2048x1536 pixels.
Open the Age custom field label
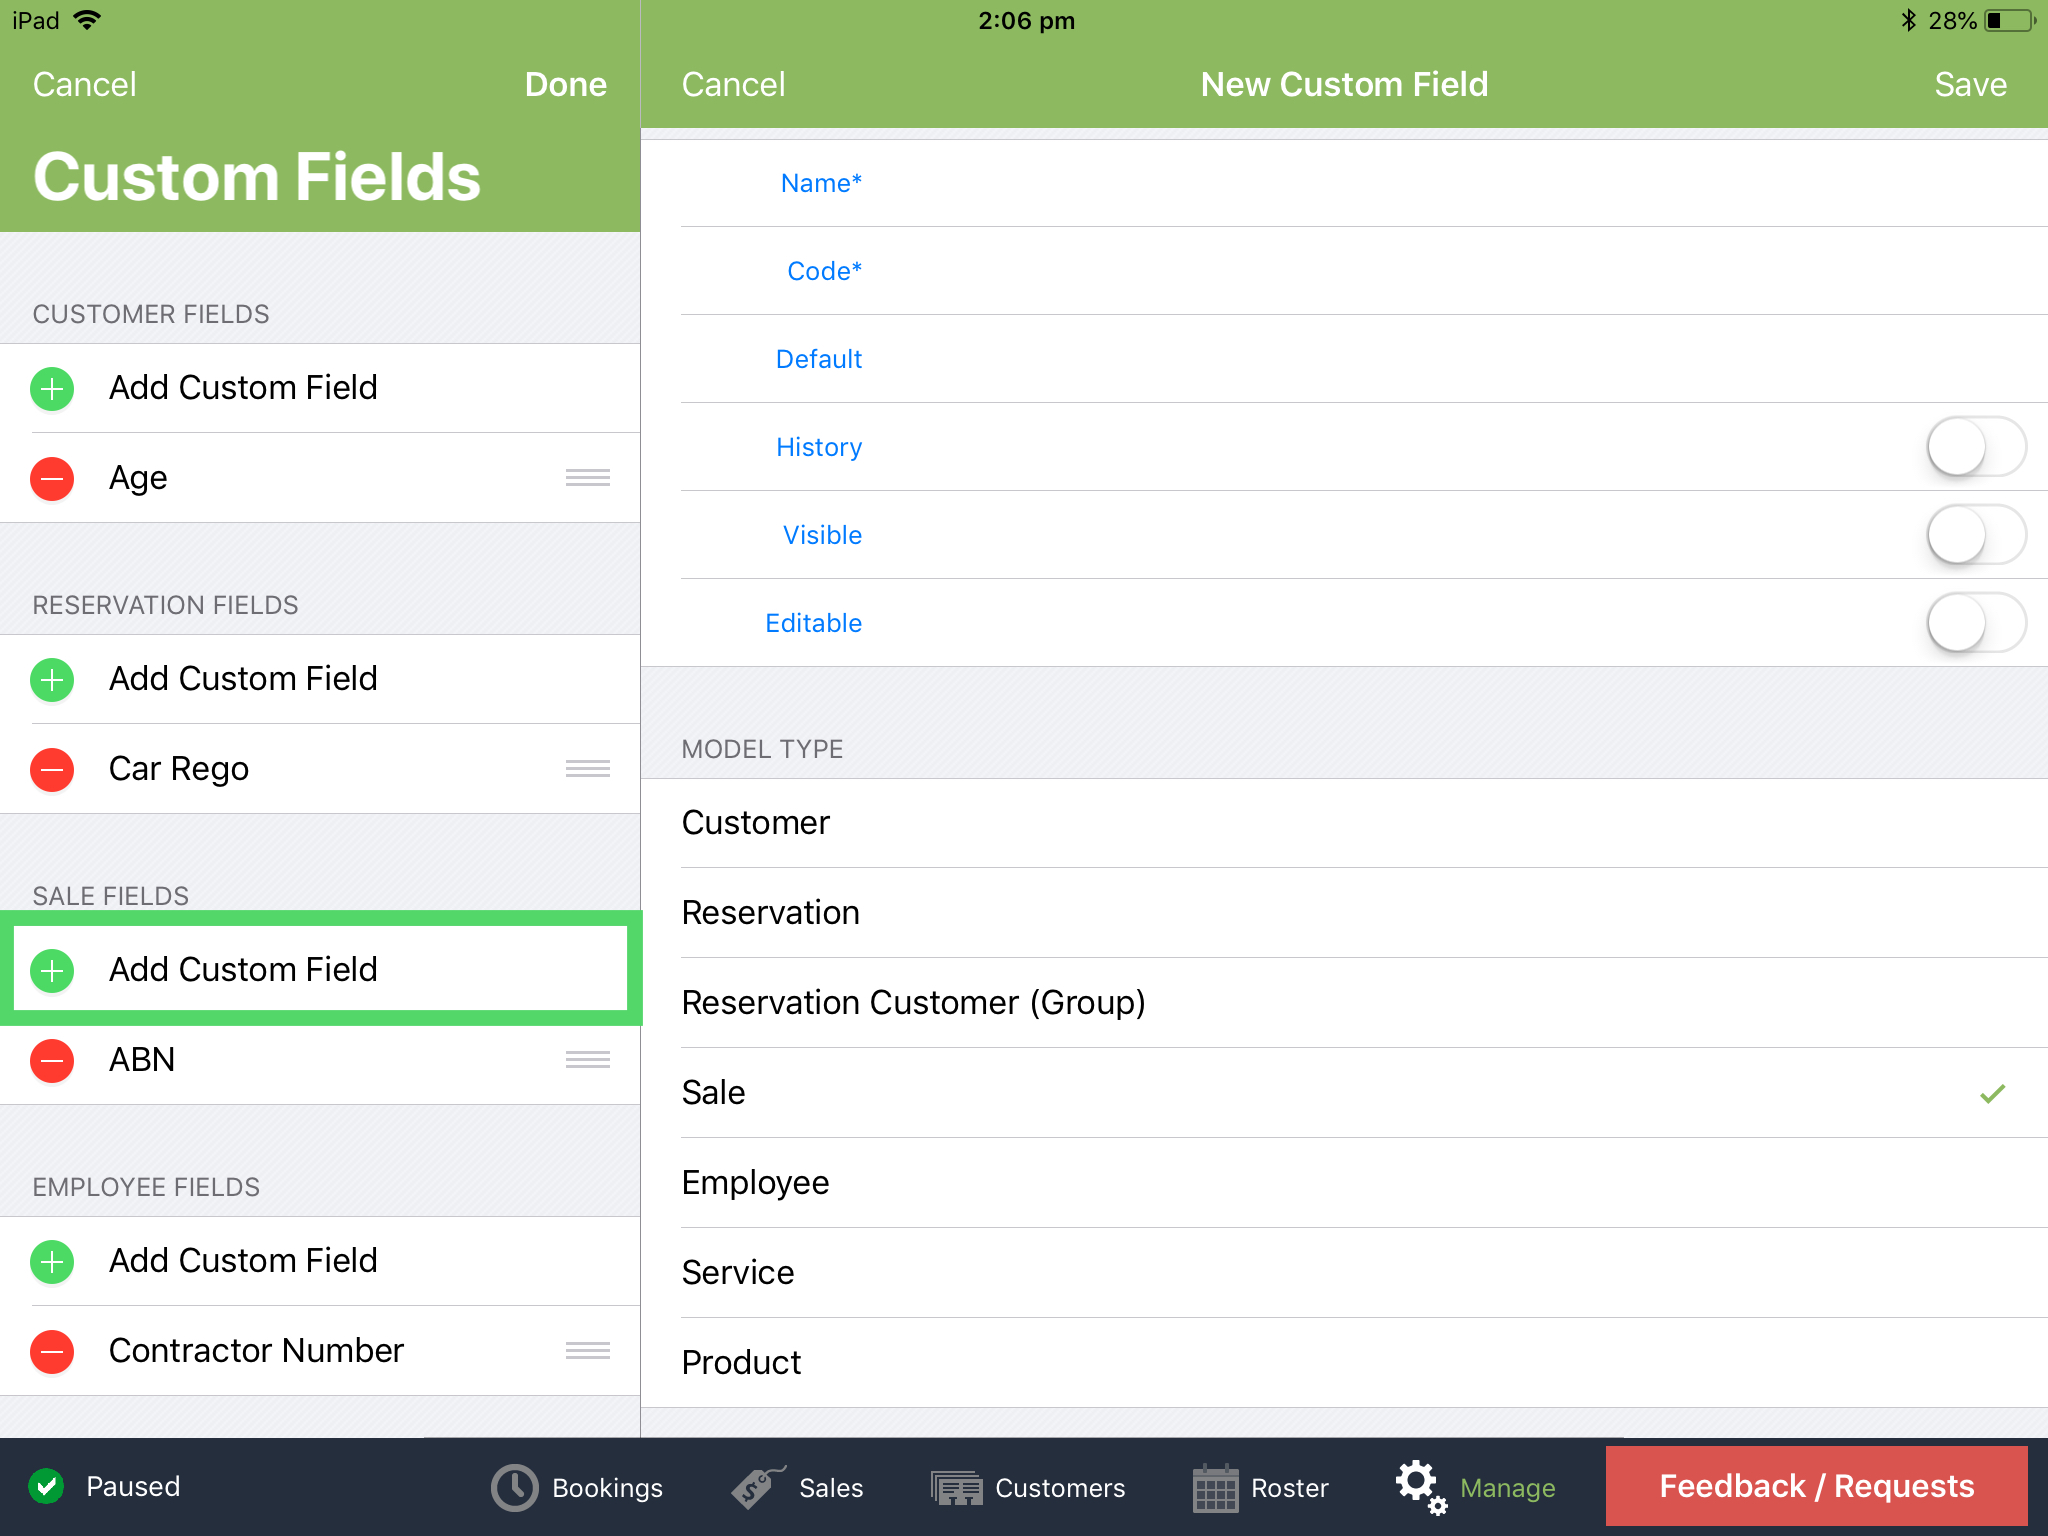point(138,479)
